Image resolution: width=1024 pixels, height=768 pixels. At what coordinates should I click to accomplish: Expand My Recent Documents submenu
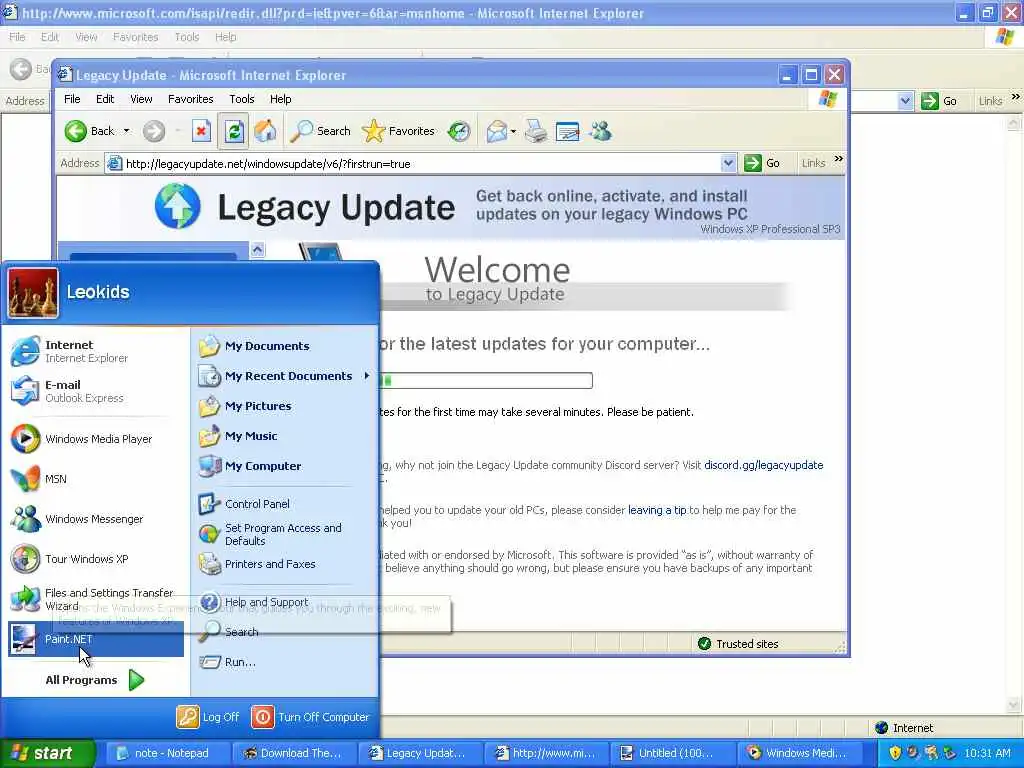coord(285,376)
